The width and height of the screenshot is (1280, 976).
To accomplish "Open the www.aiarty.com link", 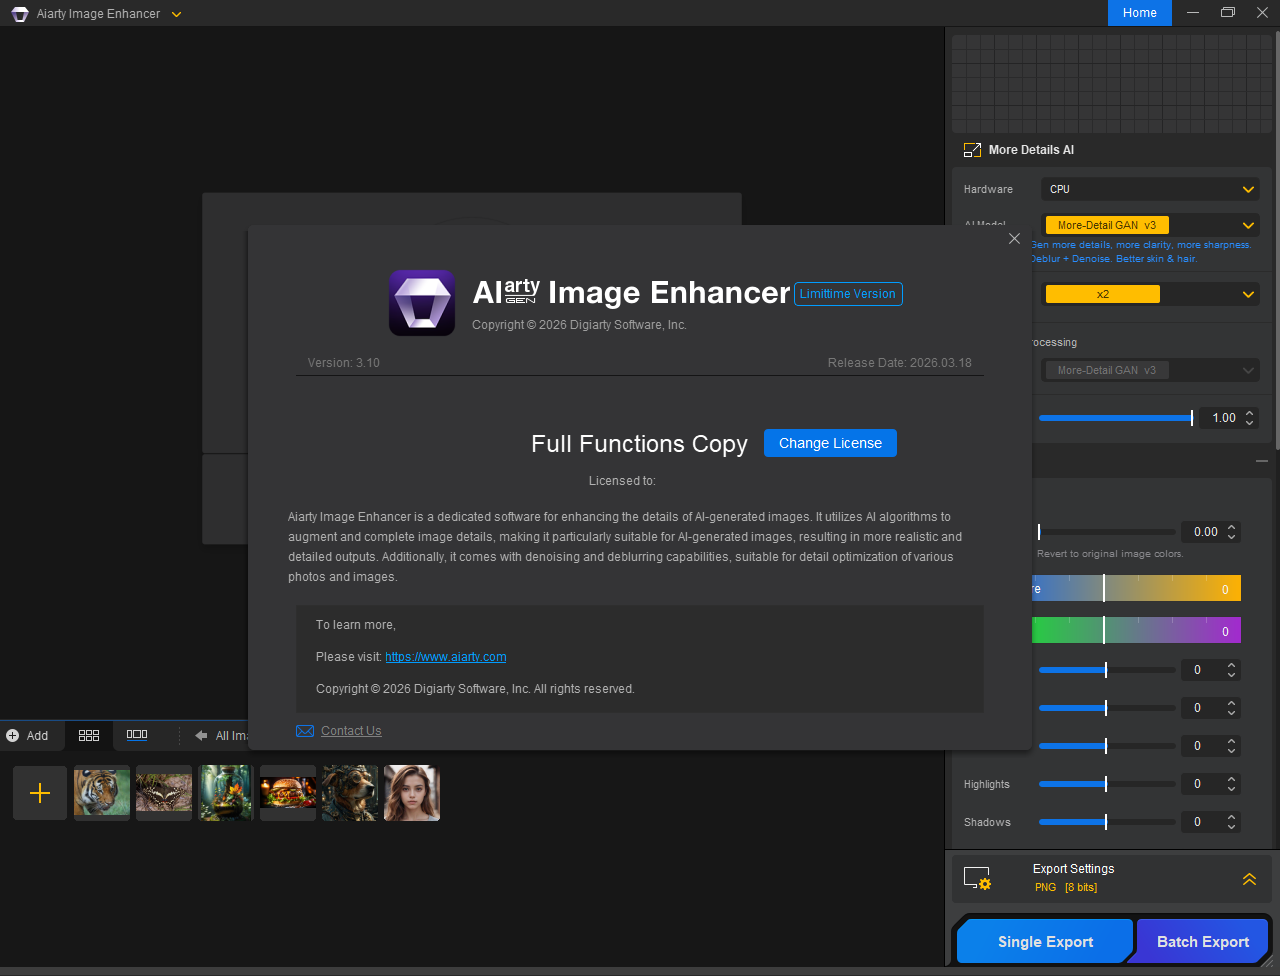I will click(x=446, y=657).
